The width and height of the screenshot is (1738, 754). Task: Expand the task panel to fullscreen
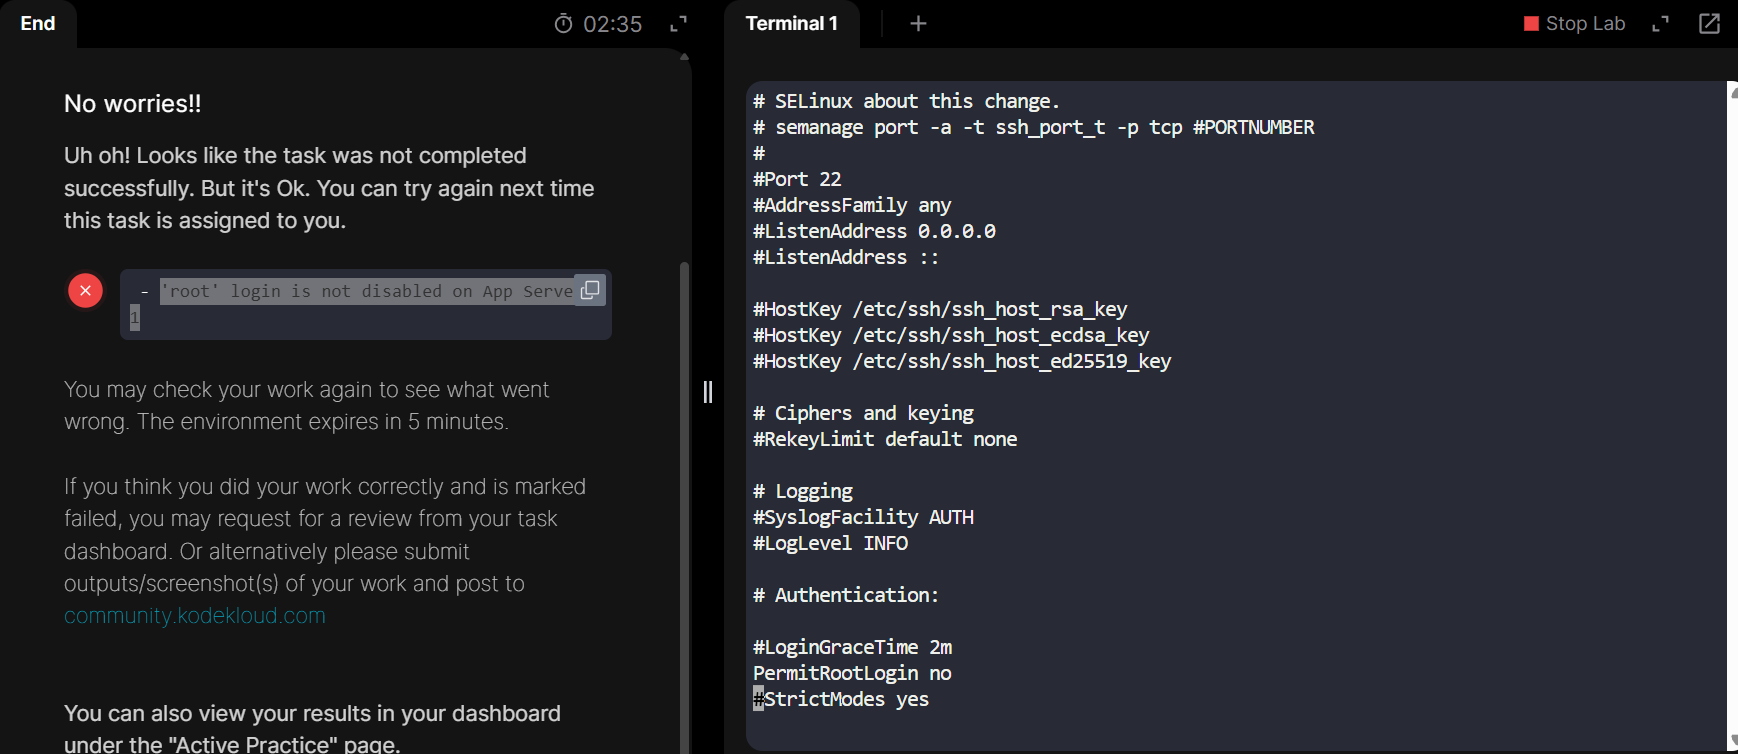[x=678, y=24]
